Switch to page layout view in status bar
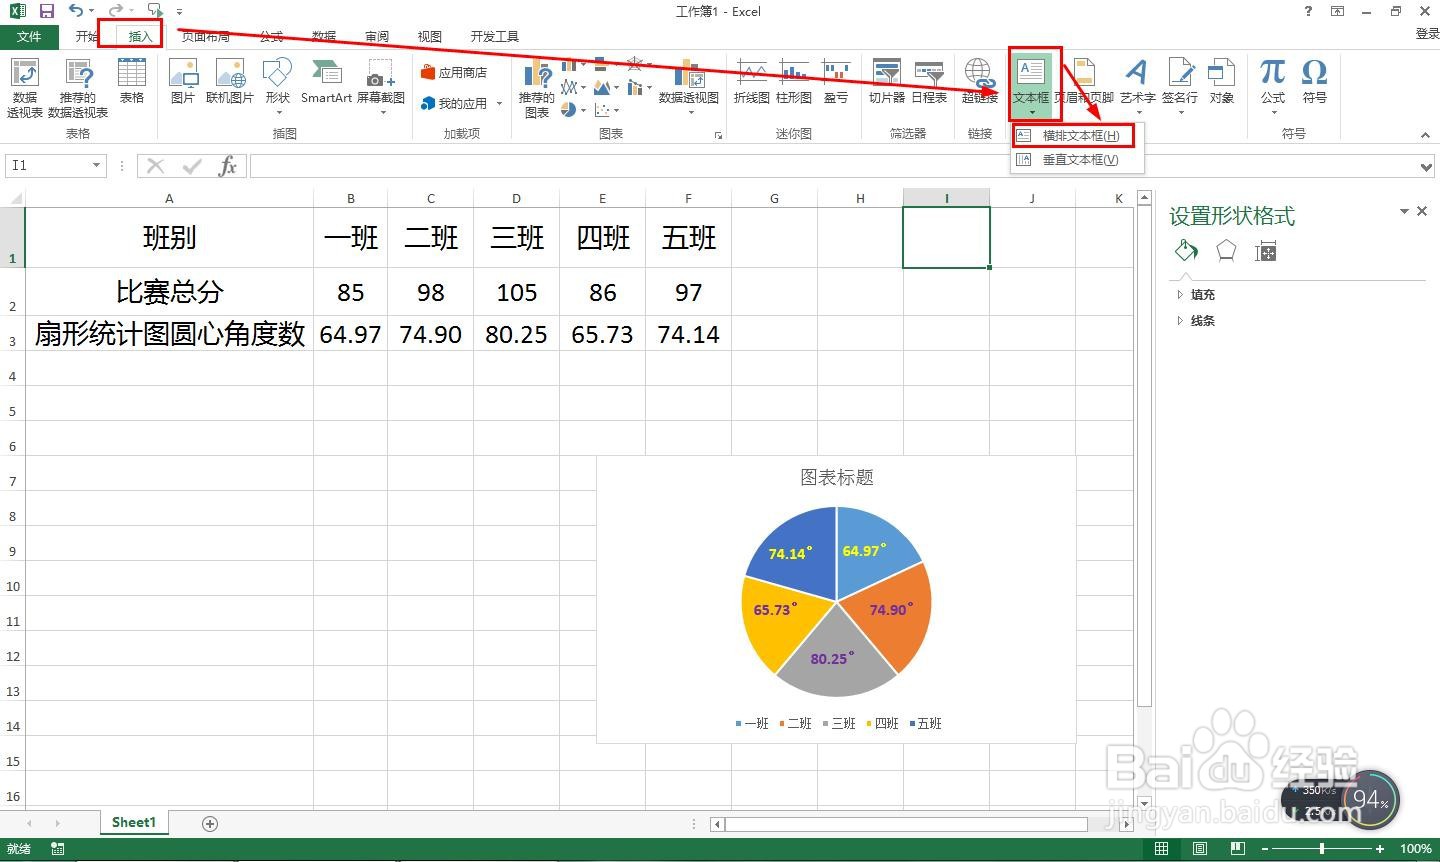 click(x=1199, y=849)
